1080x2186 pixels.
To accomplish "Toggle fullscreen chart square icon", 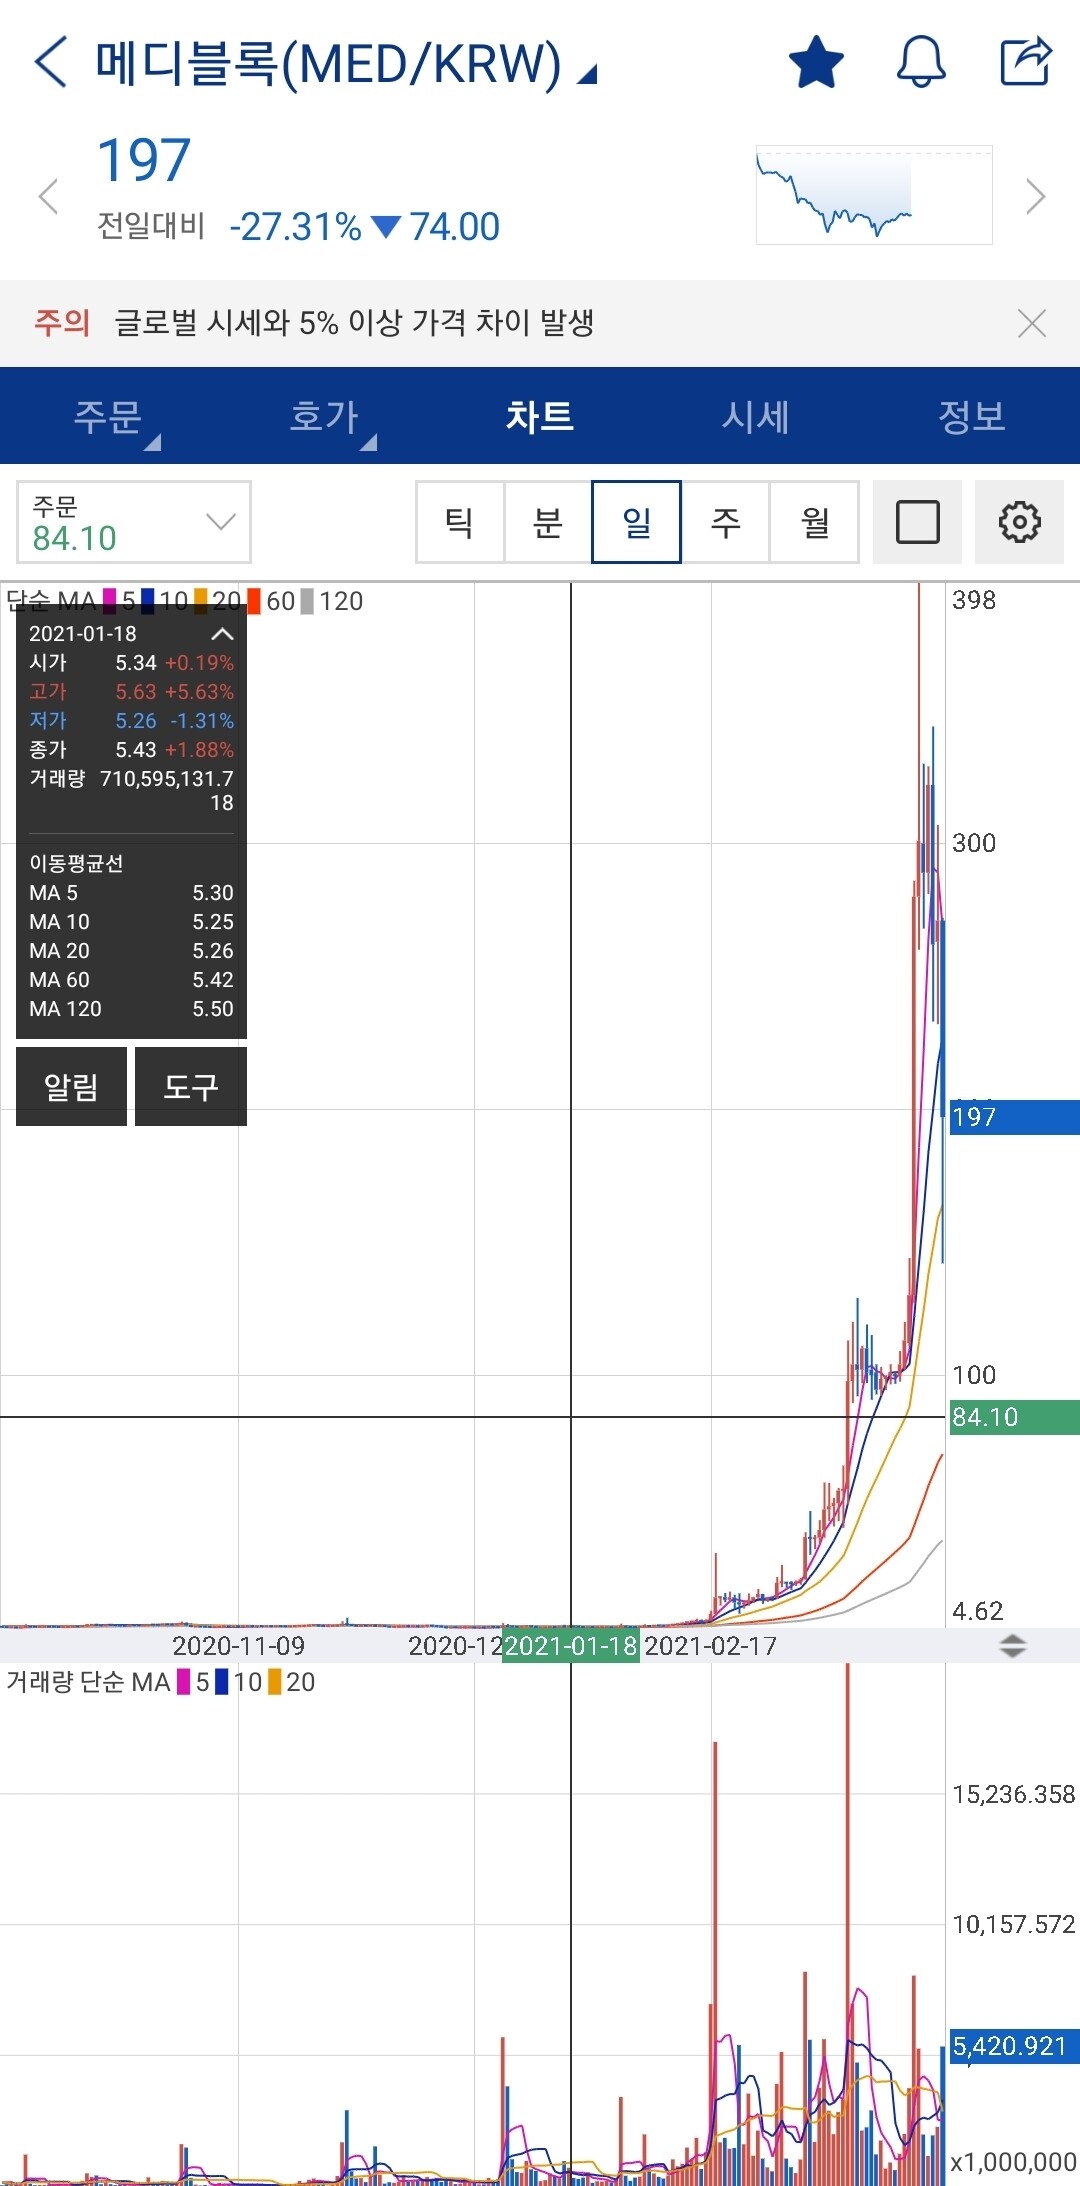I will click(x=917, y=522).
